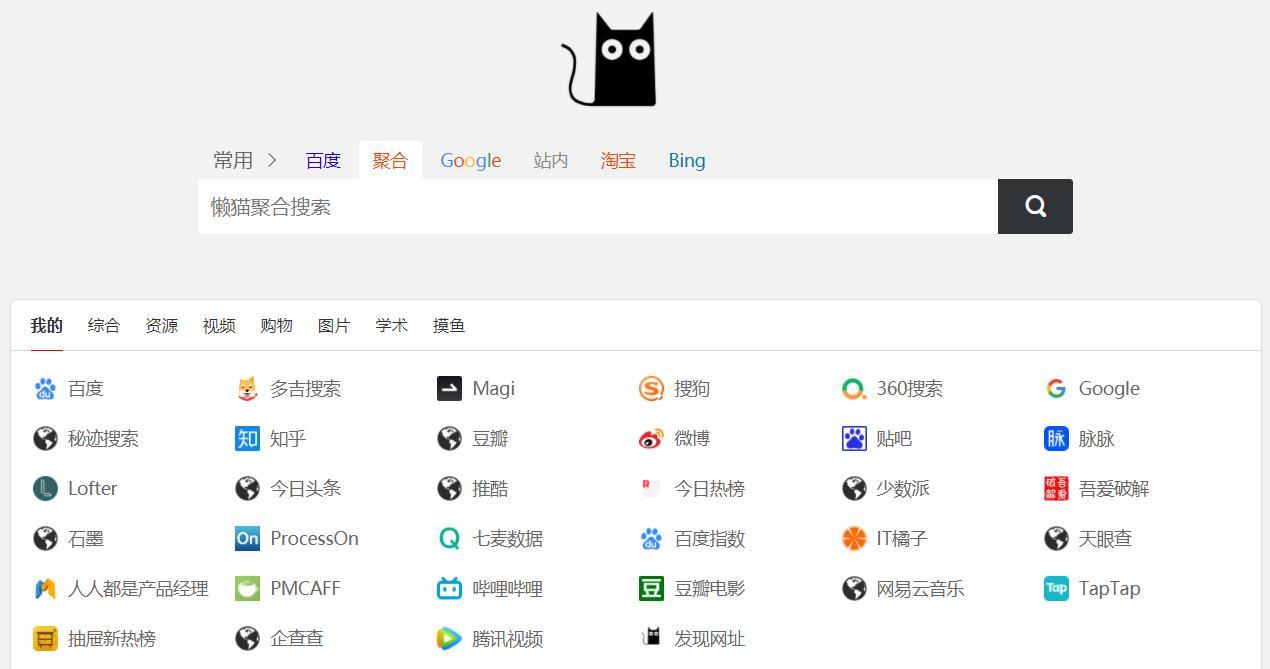Select the 百度 search engine tab
The width and height of the screenshot is (1270, 669).
click(323, 160)
